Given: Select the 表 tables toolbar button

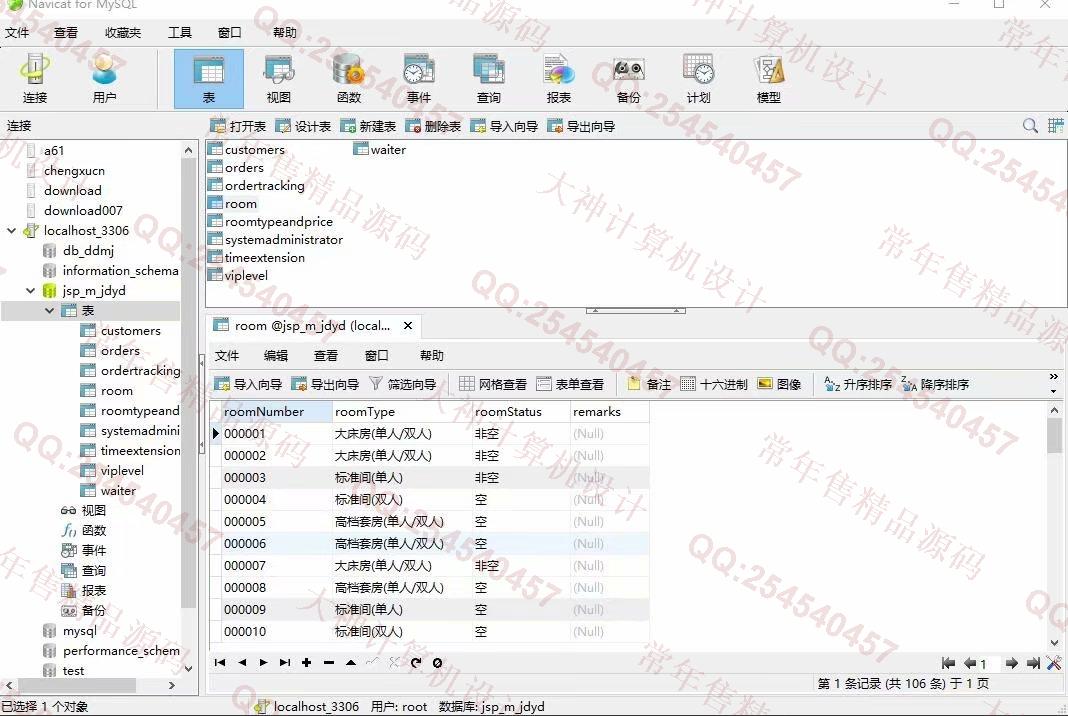Looking at the screenshot, I should point(208,78).
